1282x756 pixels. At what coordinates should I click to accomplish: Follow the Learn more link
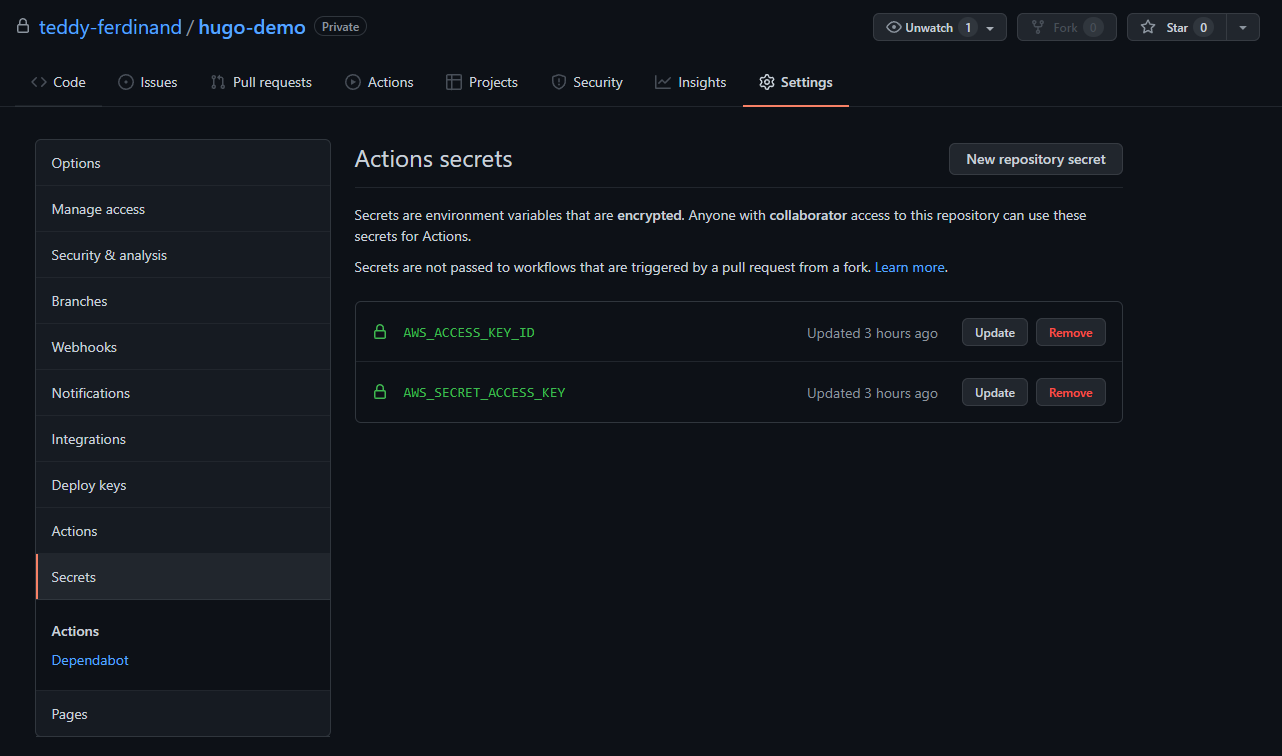(x=909, y=267)
